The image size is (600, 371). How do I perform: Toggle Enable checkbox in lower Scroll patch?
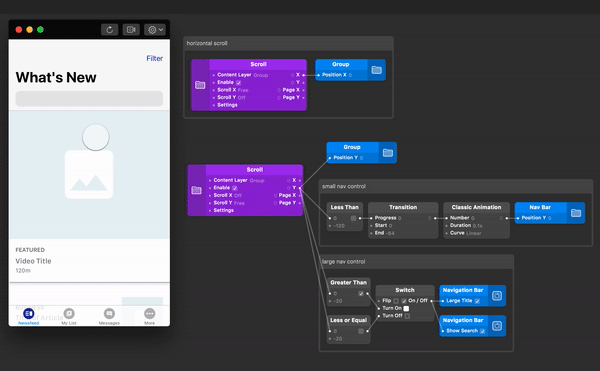point(235,188)
